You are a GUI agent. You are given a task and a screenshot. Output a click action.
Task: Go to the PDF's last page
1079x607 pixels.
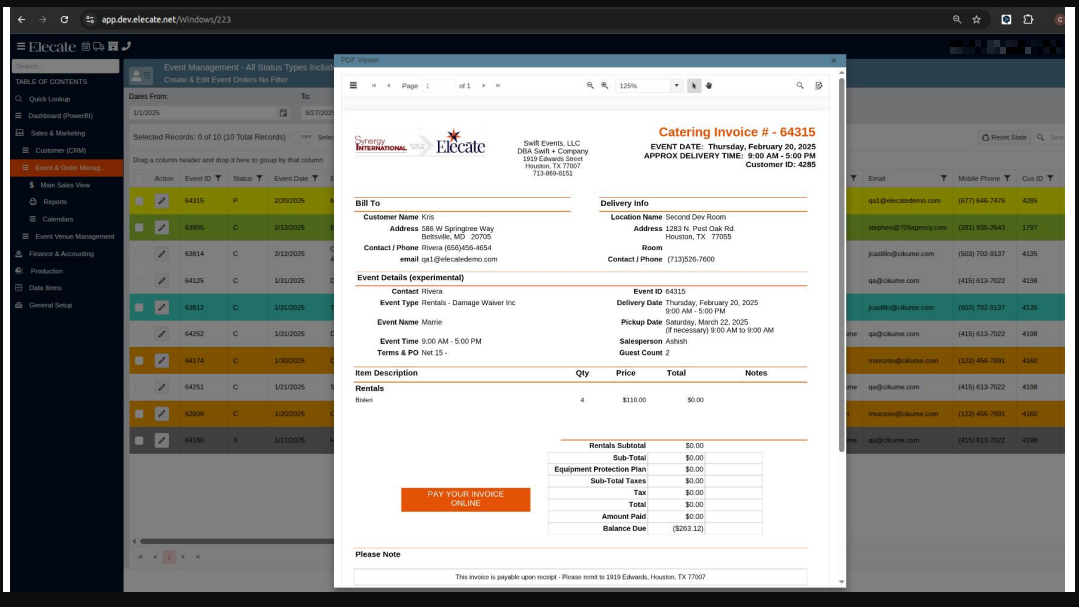[498, 86]
